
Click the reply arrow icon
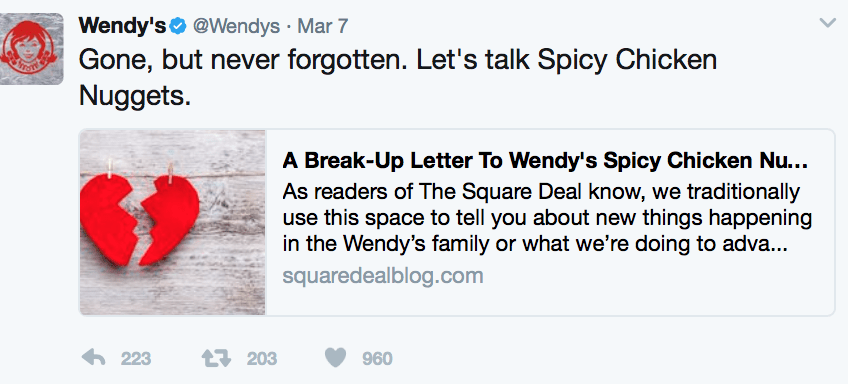[x=93, y=358]
